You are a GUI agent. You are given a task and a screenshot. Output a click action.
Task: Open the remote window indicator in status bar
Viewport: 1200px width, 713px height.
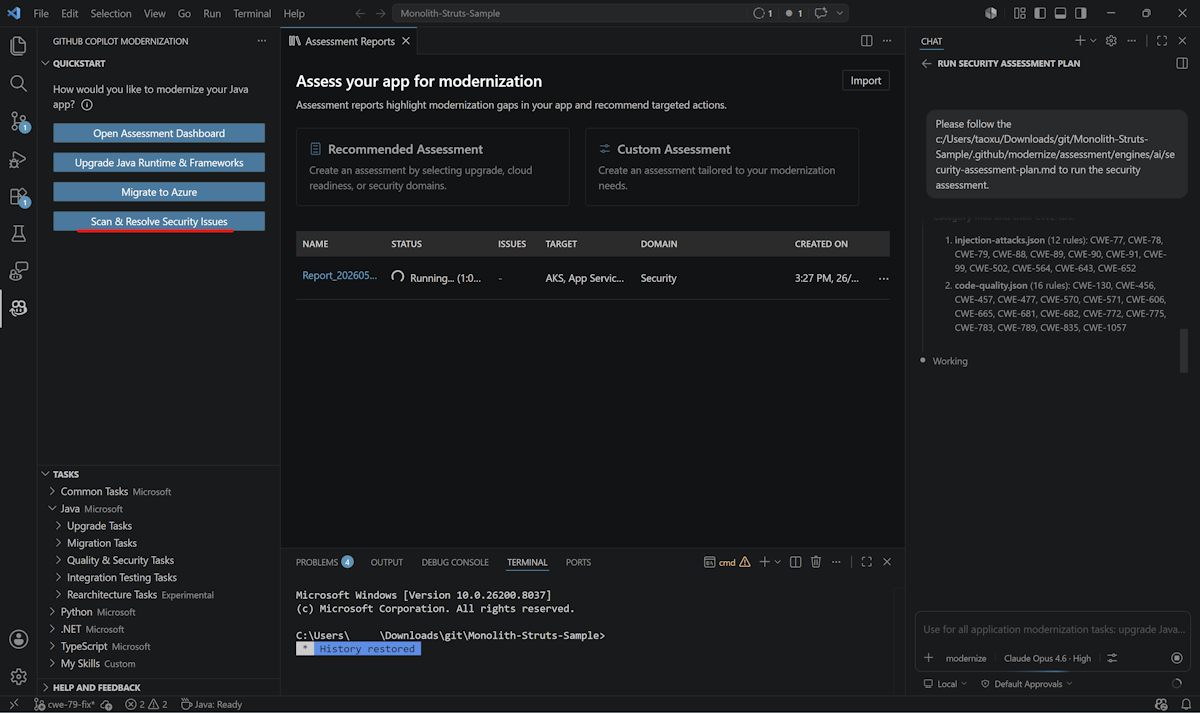coord(14,704)
